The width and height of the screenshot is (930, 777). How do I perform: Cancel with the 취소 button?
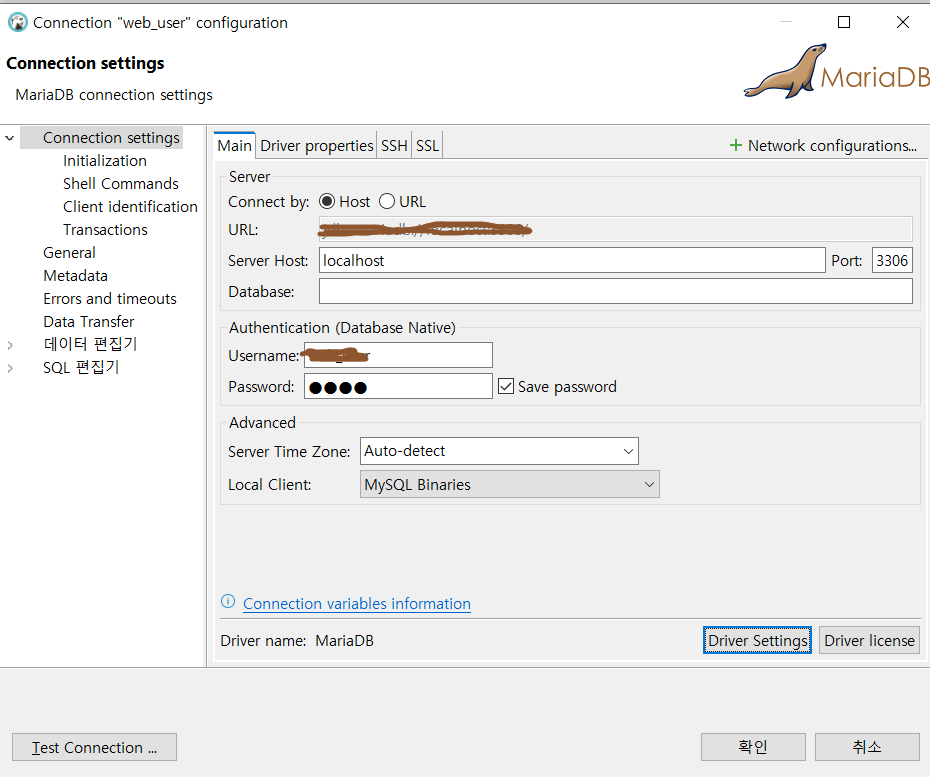coord(867,747)
